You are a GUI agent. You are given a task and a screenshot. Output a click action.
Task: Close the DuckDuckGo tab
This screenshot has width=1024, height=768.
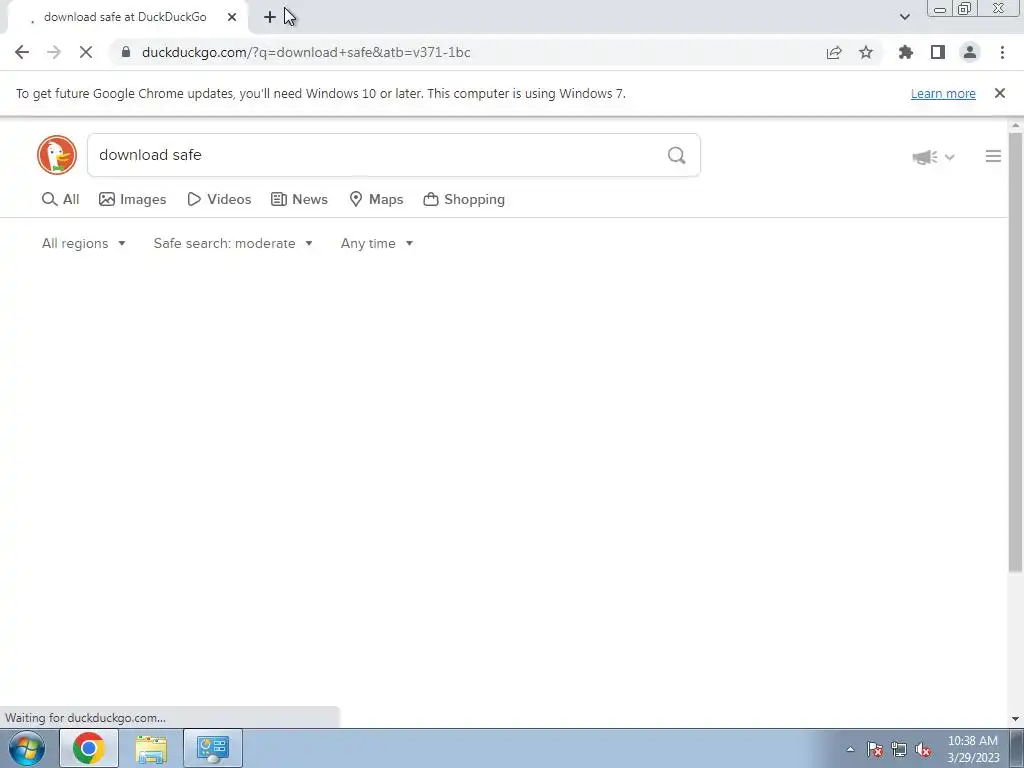pyautogui.click(x=232, y=17)
